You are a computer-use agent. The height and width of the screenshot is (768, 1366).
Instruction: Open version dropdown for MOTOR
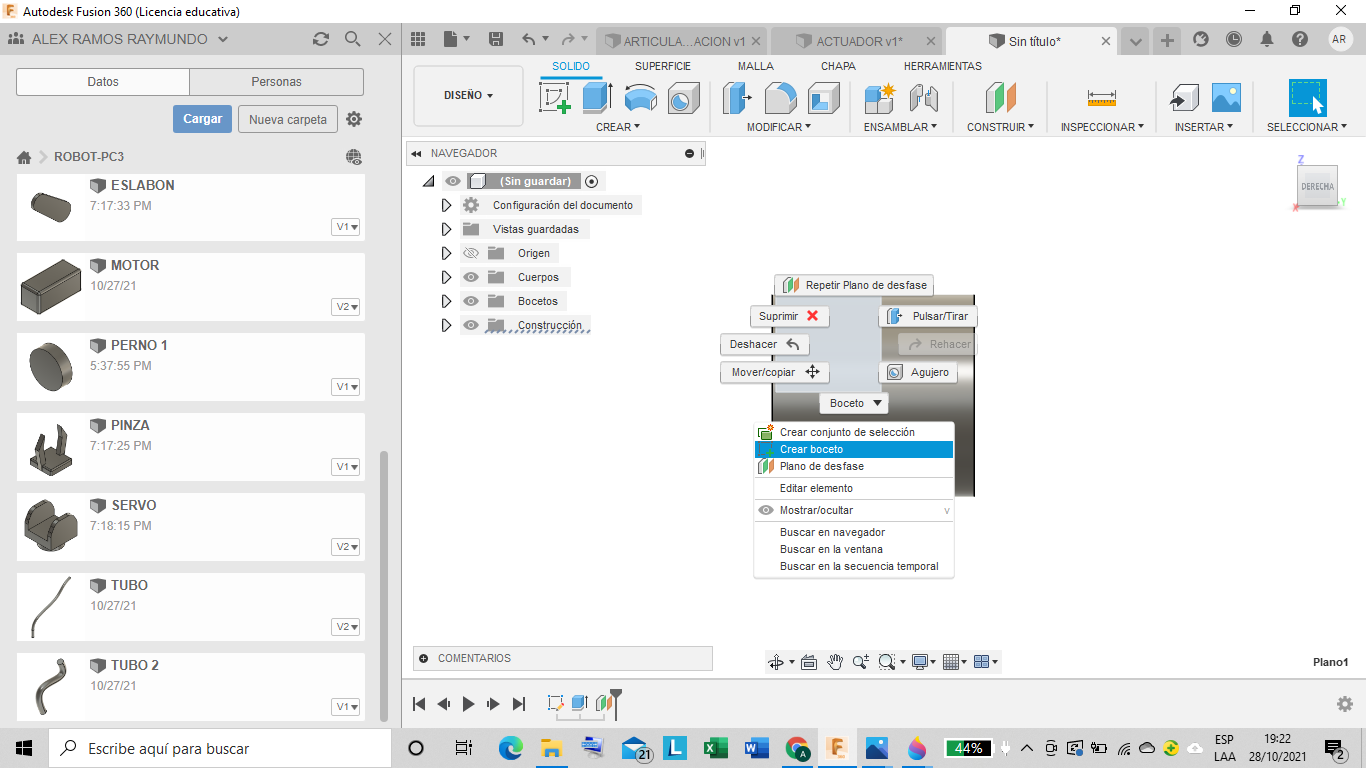[x=346, y=307]
